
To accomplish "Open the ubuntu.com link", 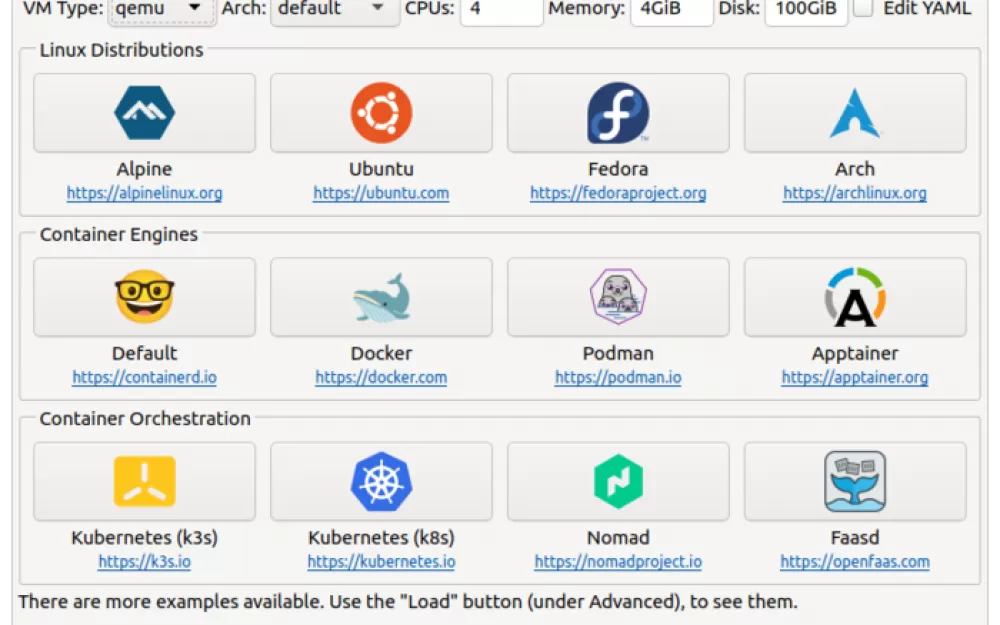I will click(x=381, y=193).
